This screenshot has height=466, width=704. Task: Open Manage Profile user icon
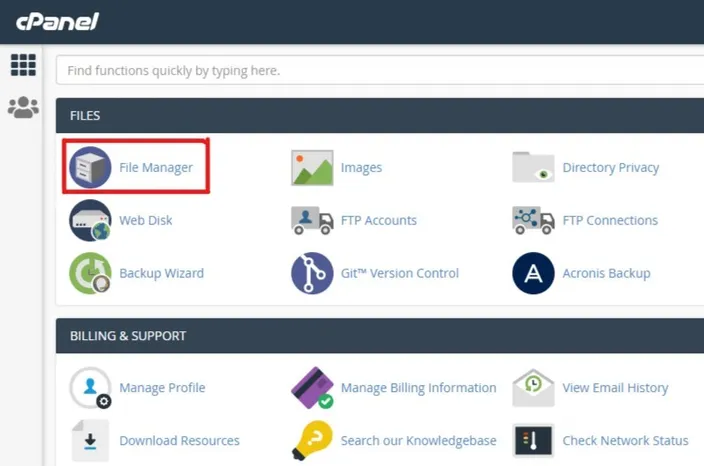90,387
